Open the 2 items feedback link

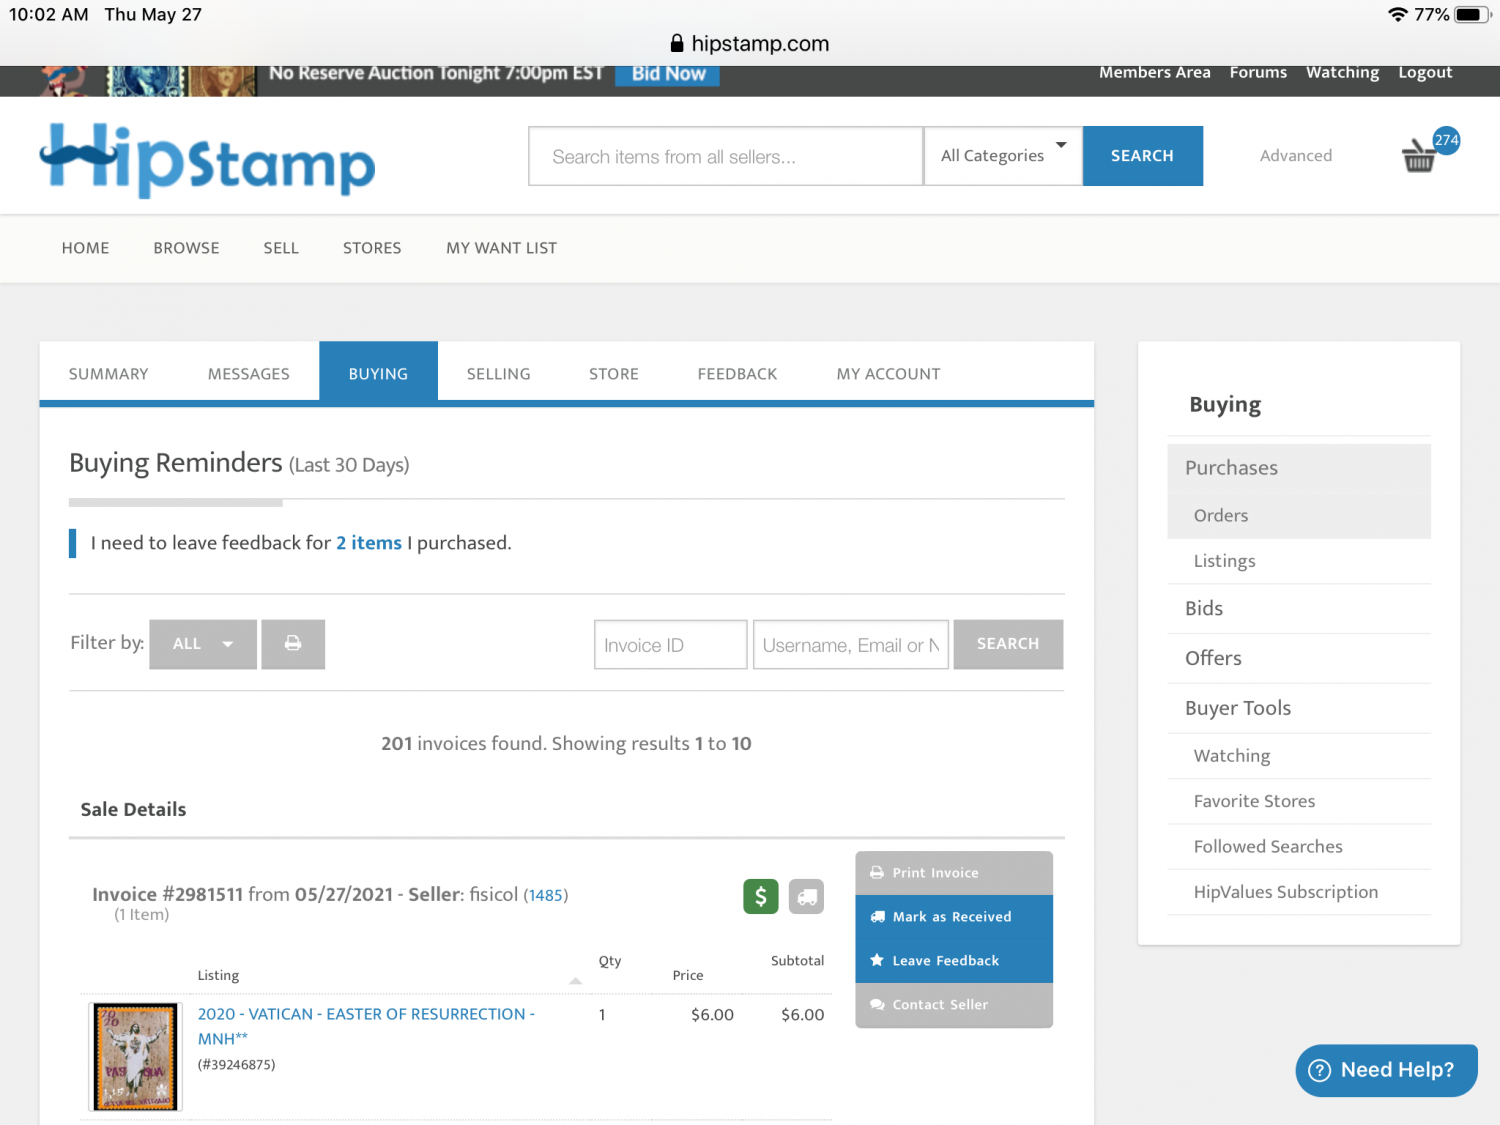tap(368, 543)
